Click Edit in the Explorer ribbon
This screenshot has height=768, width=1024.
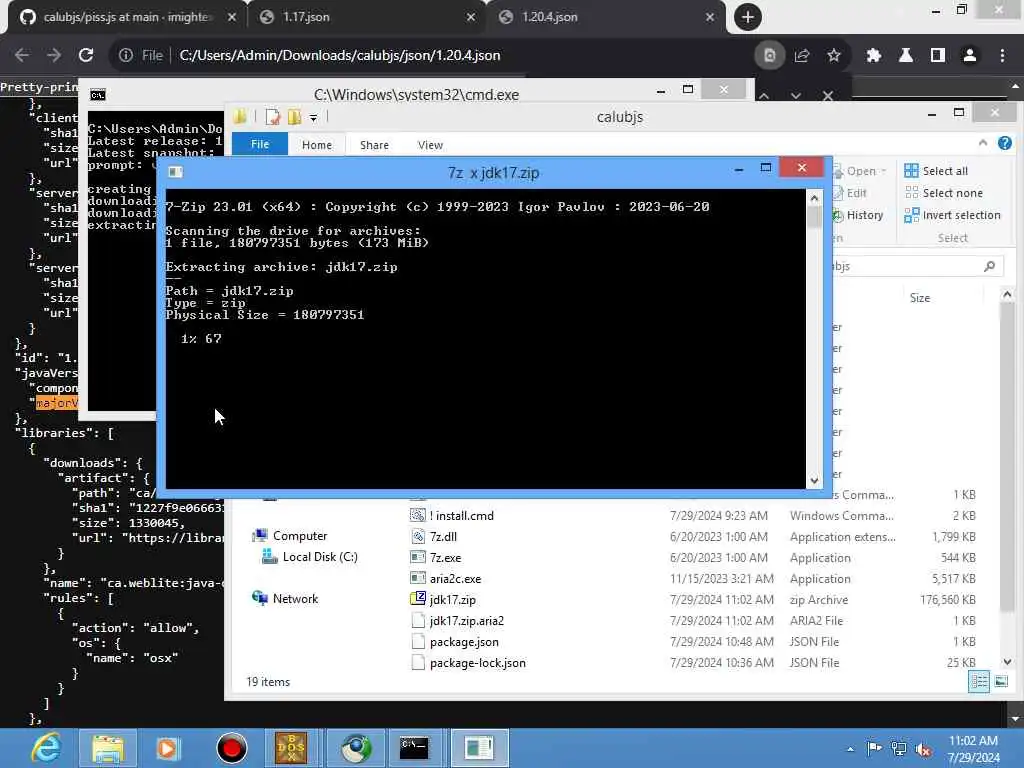850,193
